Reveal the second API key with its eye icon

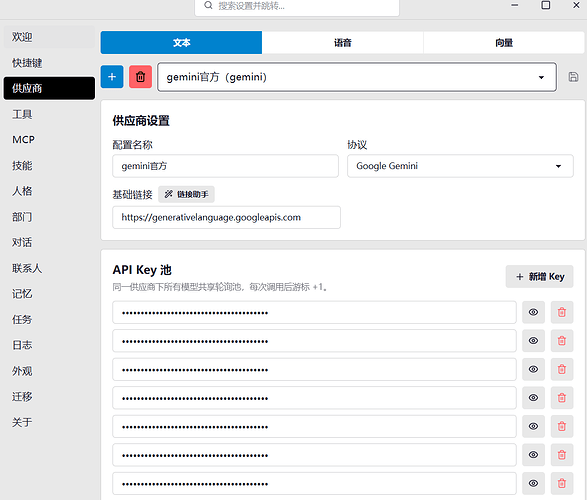click(533, 341)
